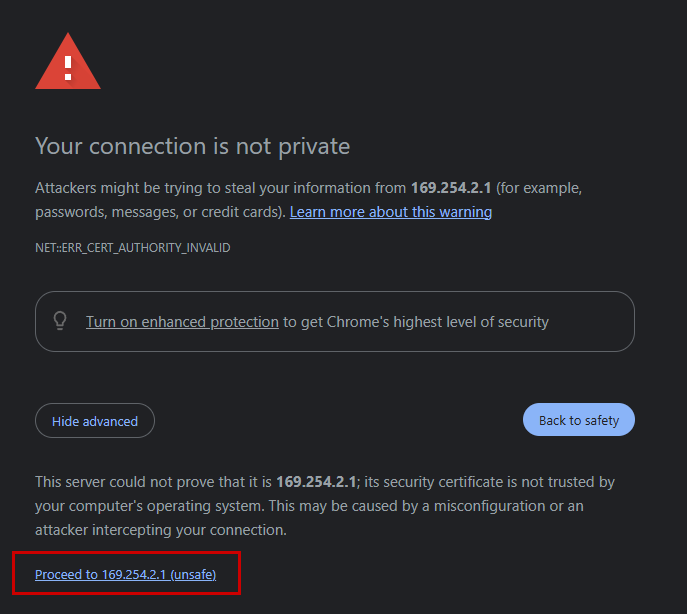The image size is (687, 614).
Task: Click the red warning triangle icon
Action: tap(68, 63)
